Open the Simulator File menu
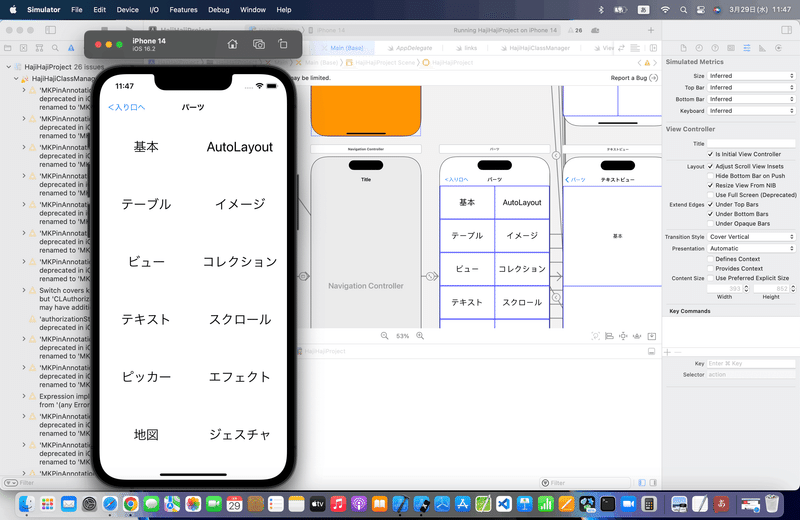Screen dimensions: 800x520 tap(77, 10)
